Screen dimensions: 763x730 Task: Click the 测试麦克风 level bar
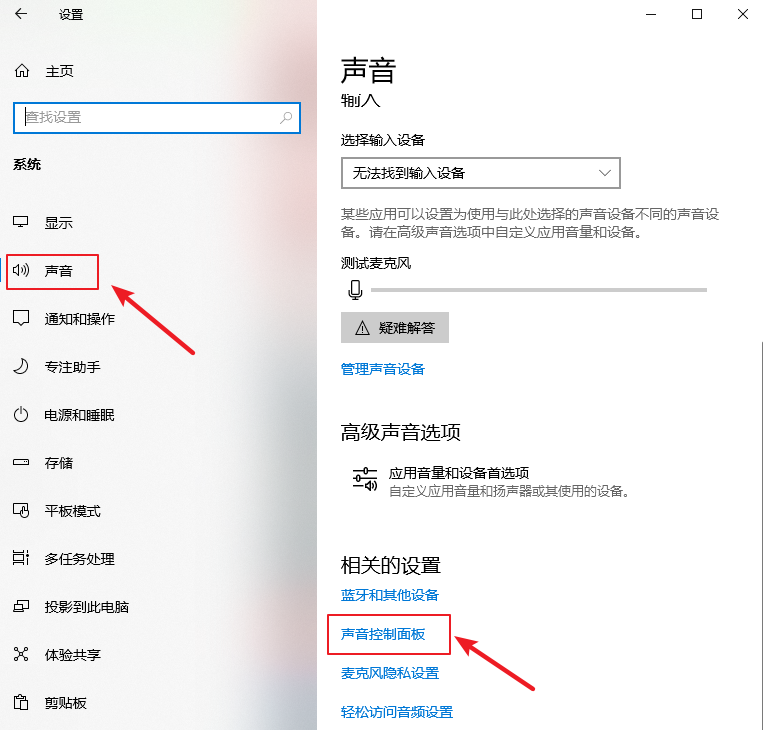(538, 290)
